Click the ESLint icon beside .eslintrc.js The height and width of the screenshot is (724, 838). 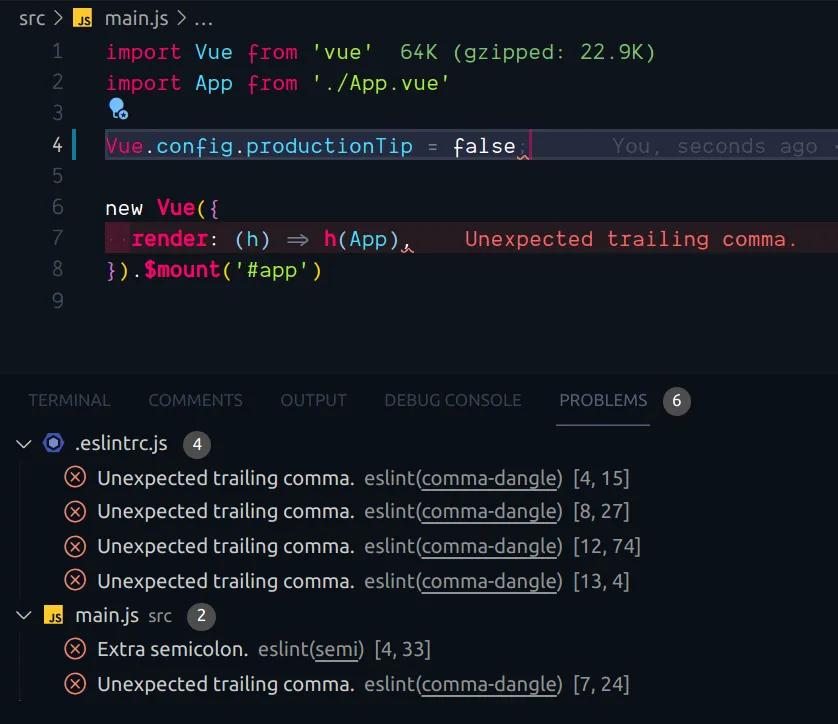coord(53,443)
